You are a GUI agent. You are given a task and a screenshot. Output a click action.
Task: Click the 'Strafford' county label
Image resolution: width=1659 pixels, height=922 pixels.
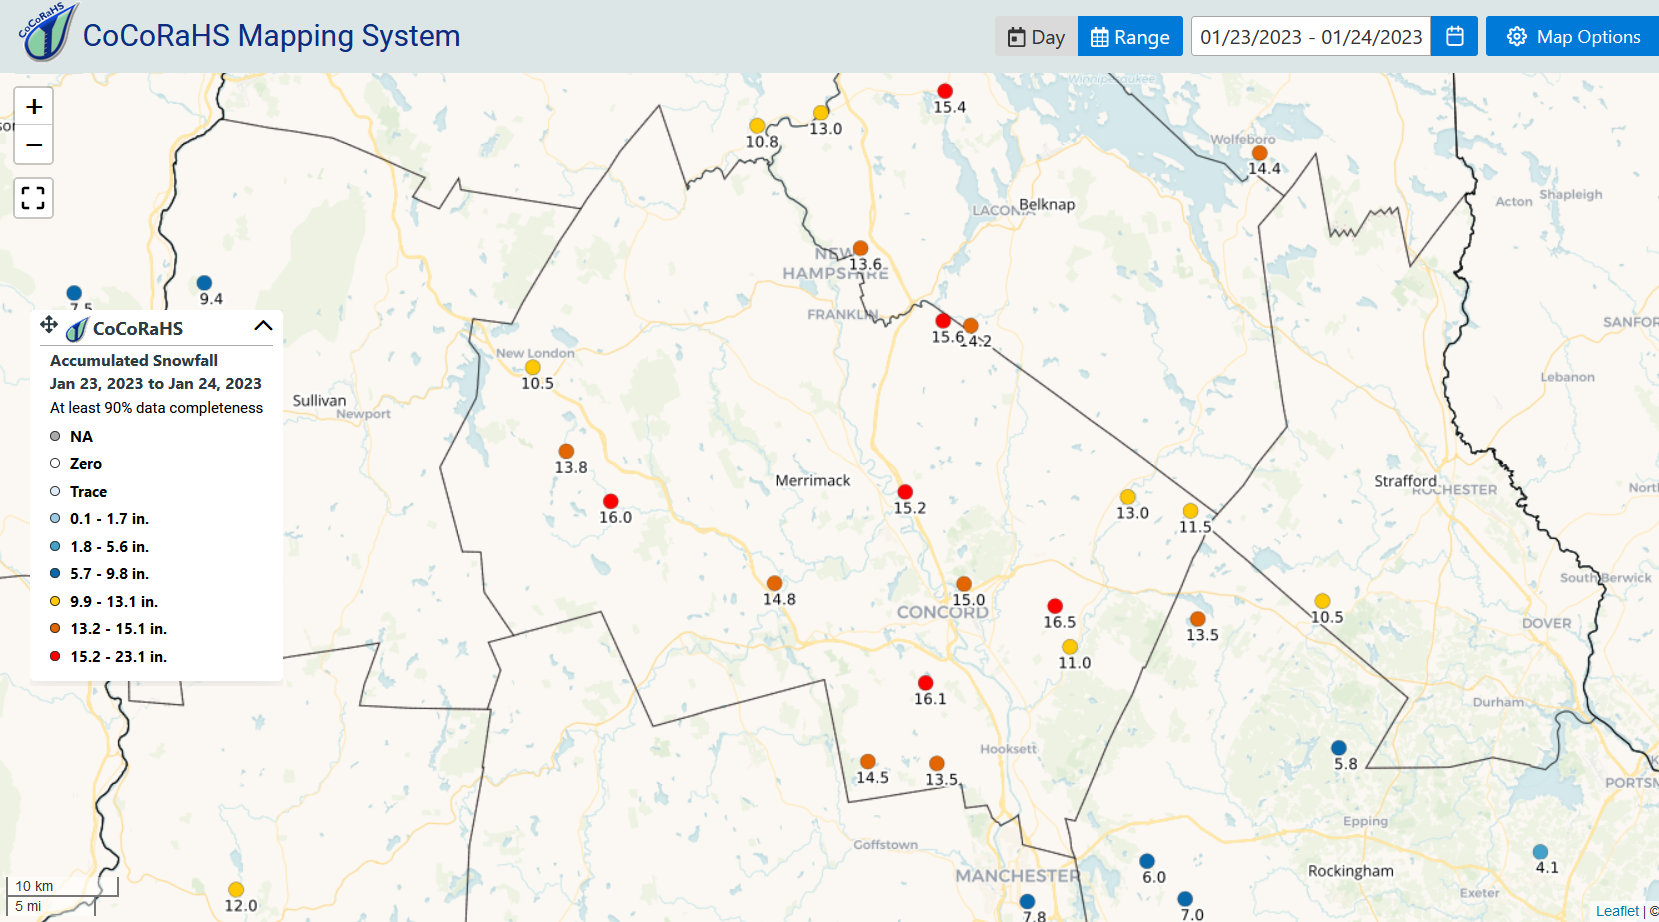click(1405, 481)
